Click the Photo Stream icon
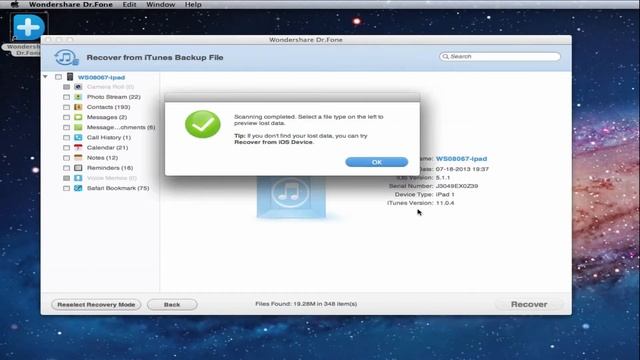This screenshot has height=360, width=640. click(x=78, y=97)
